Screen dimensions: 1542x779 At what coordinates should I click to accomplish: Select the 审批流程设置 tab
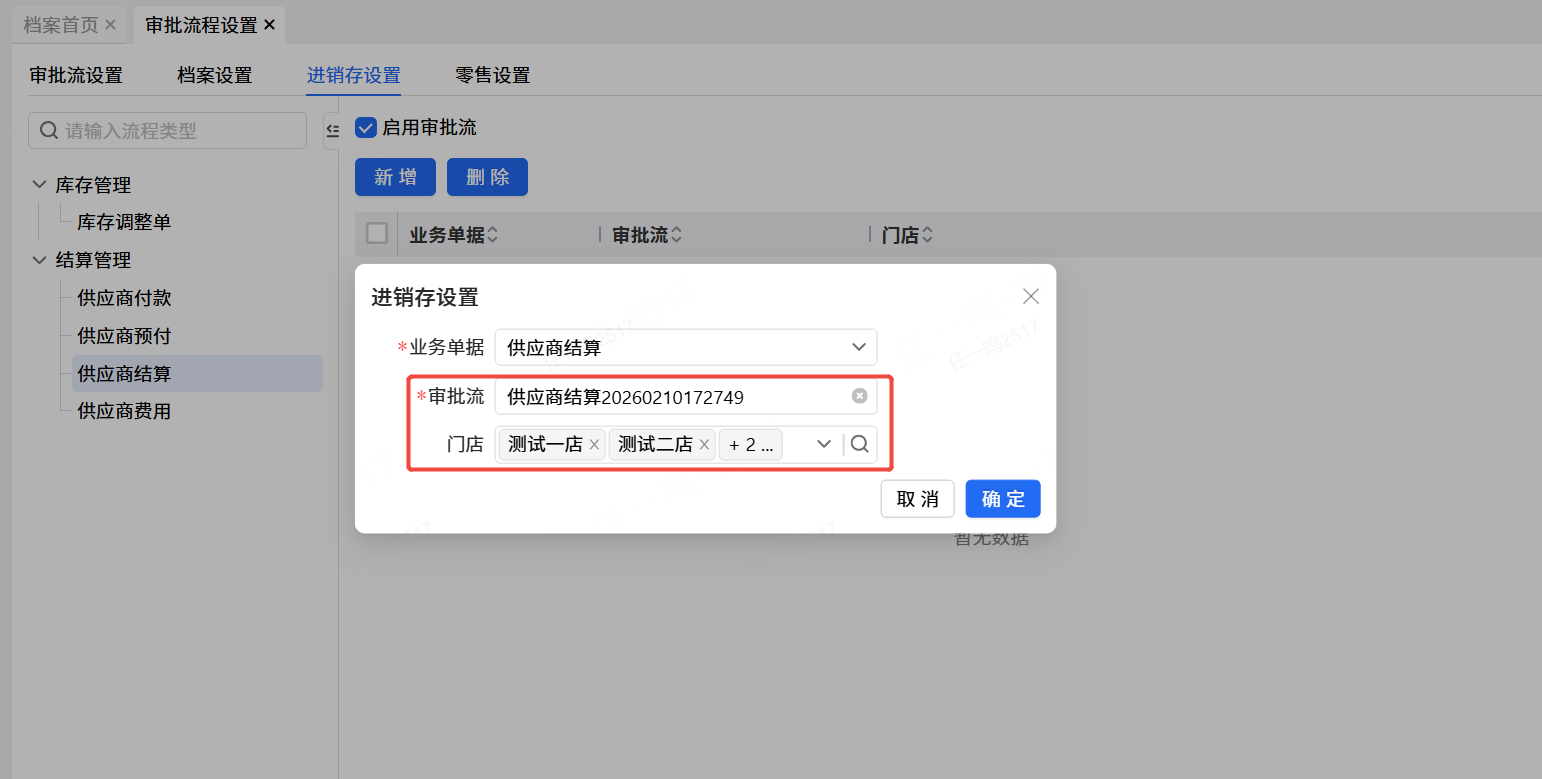pyautogui.click(x=201, y=25)
